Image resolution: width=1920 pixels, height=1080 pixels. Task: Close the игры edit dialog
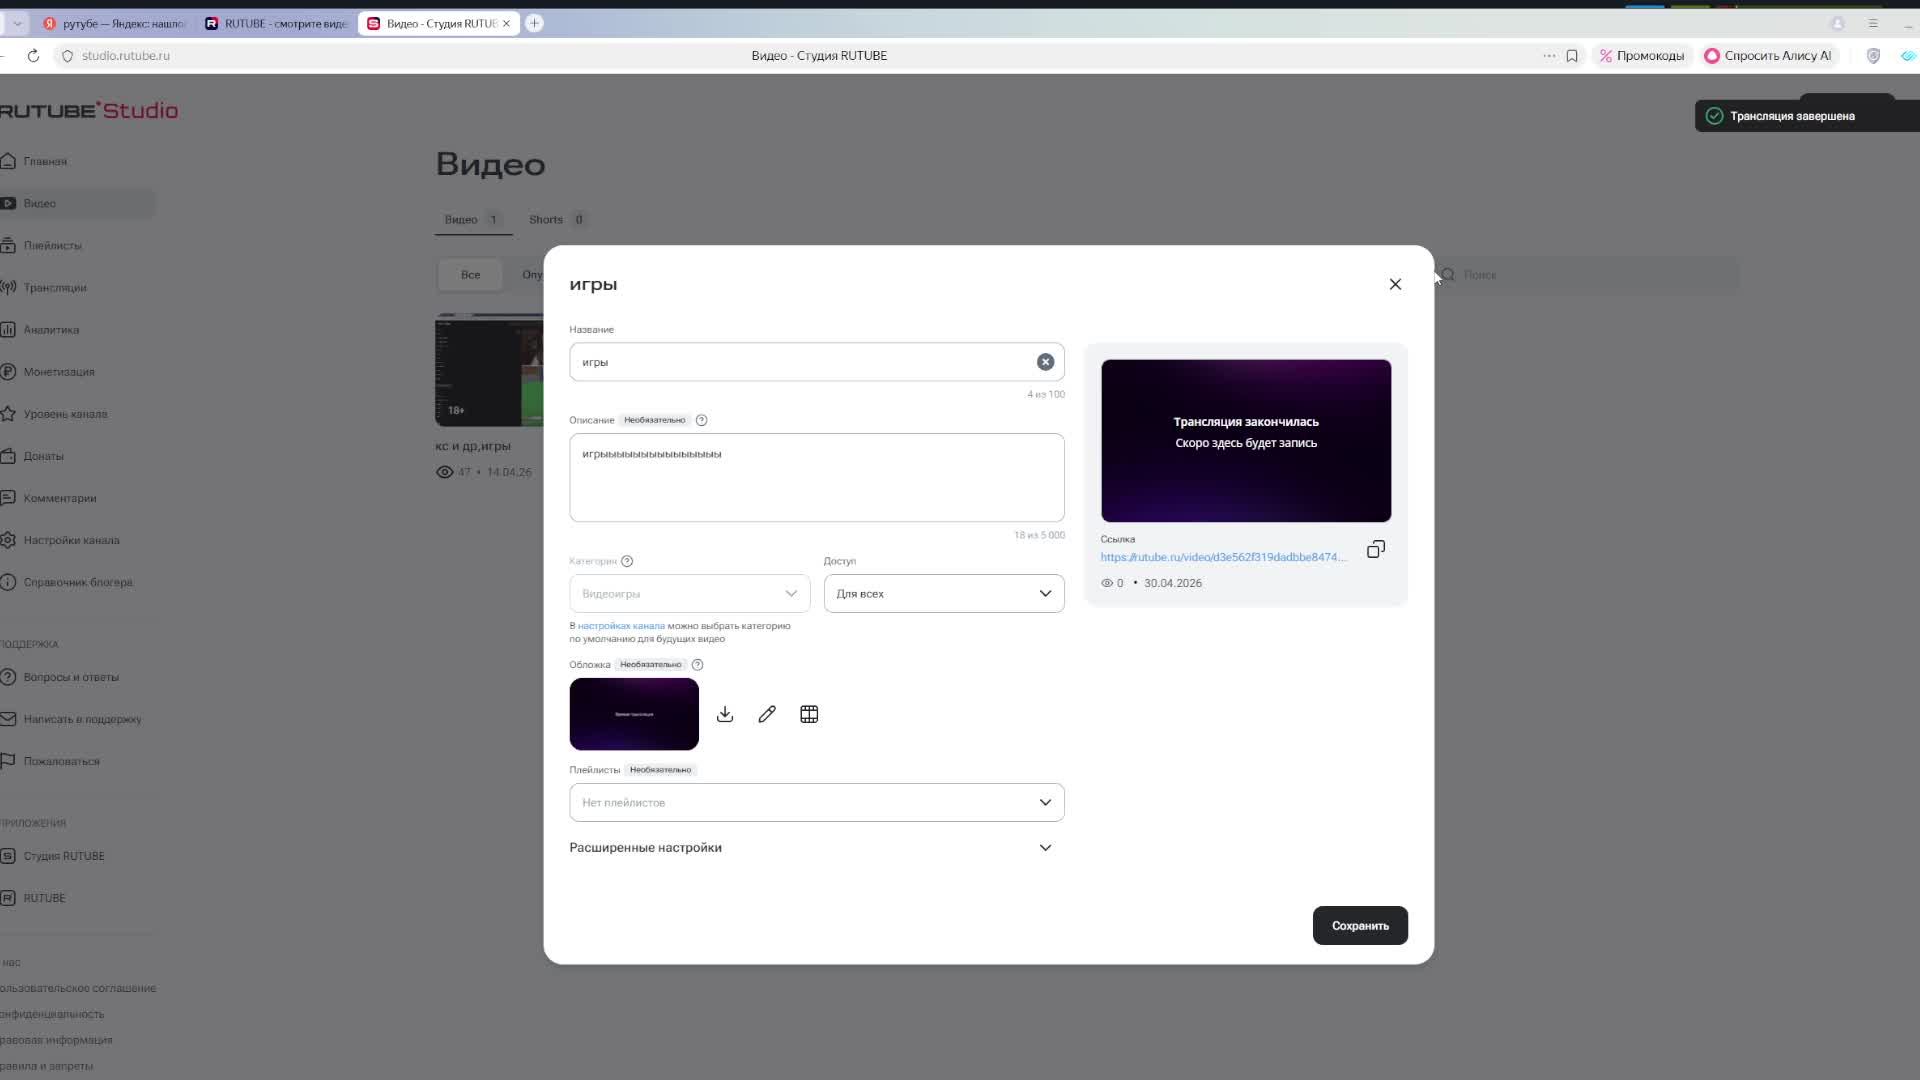click(x=1395, y=284)
